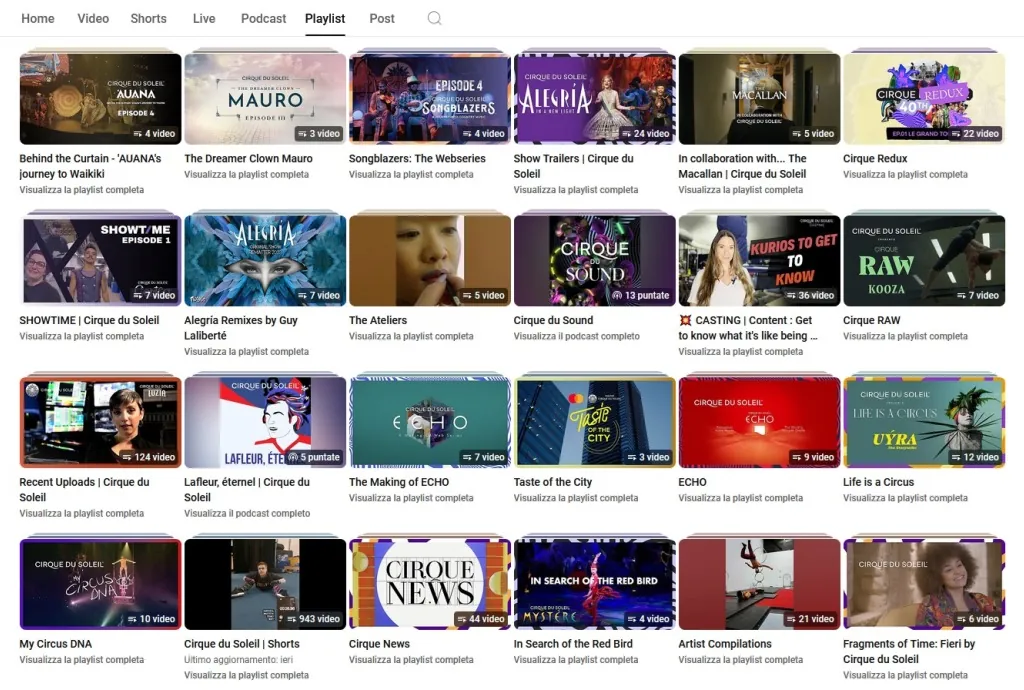
Task: Open Songblazers Episode 4 thumbnail
Action: coord(430,99)
